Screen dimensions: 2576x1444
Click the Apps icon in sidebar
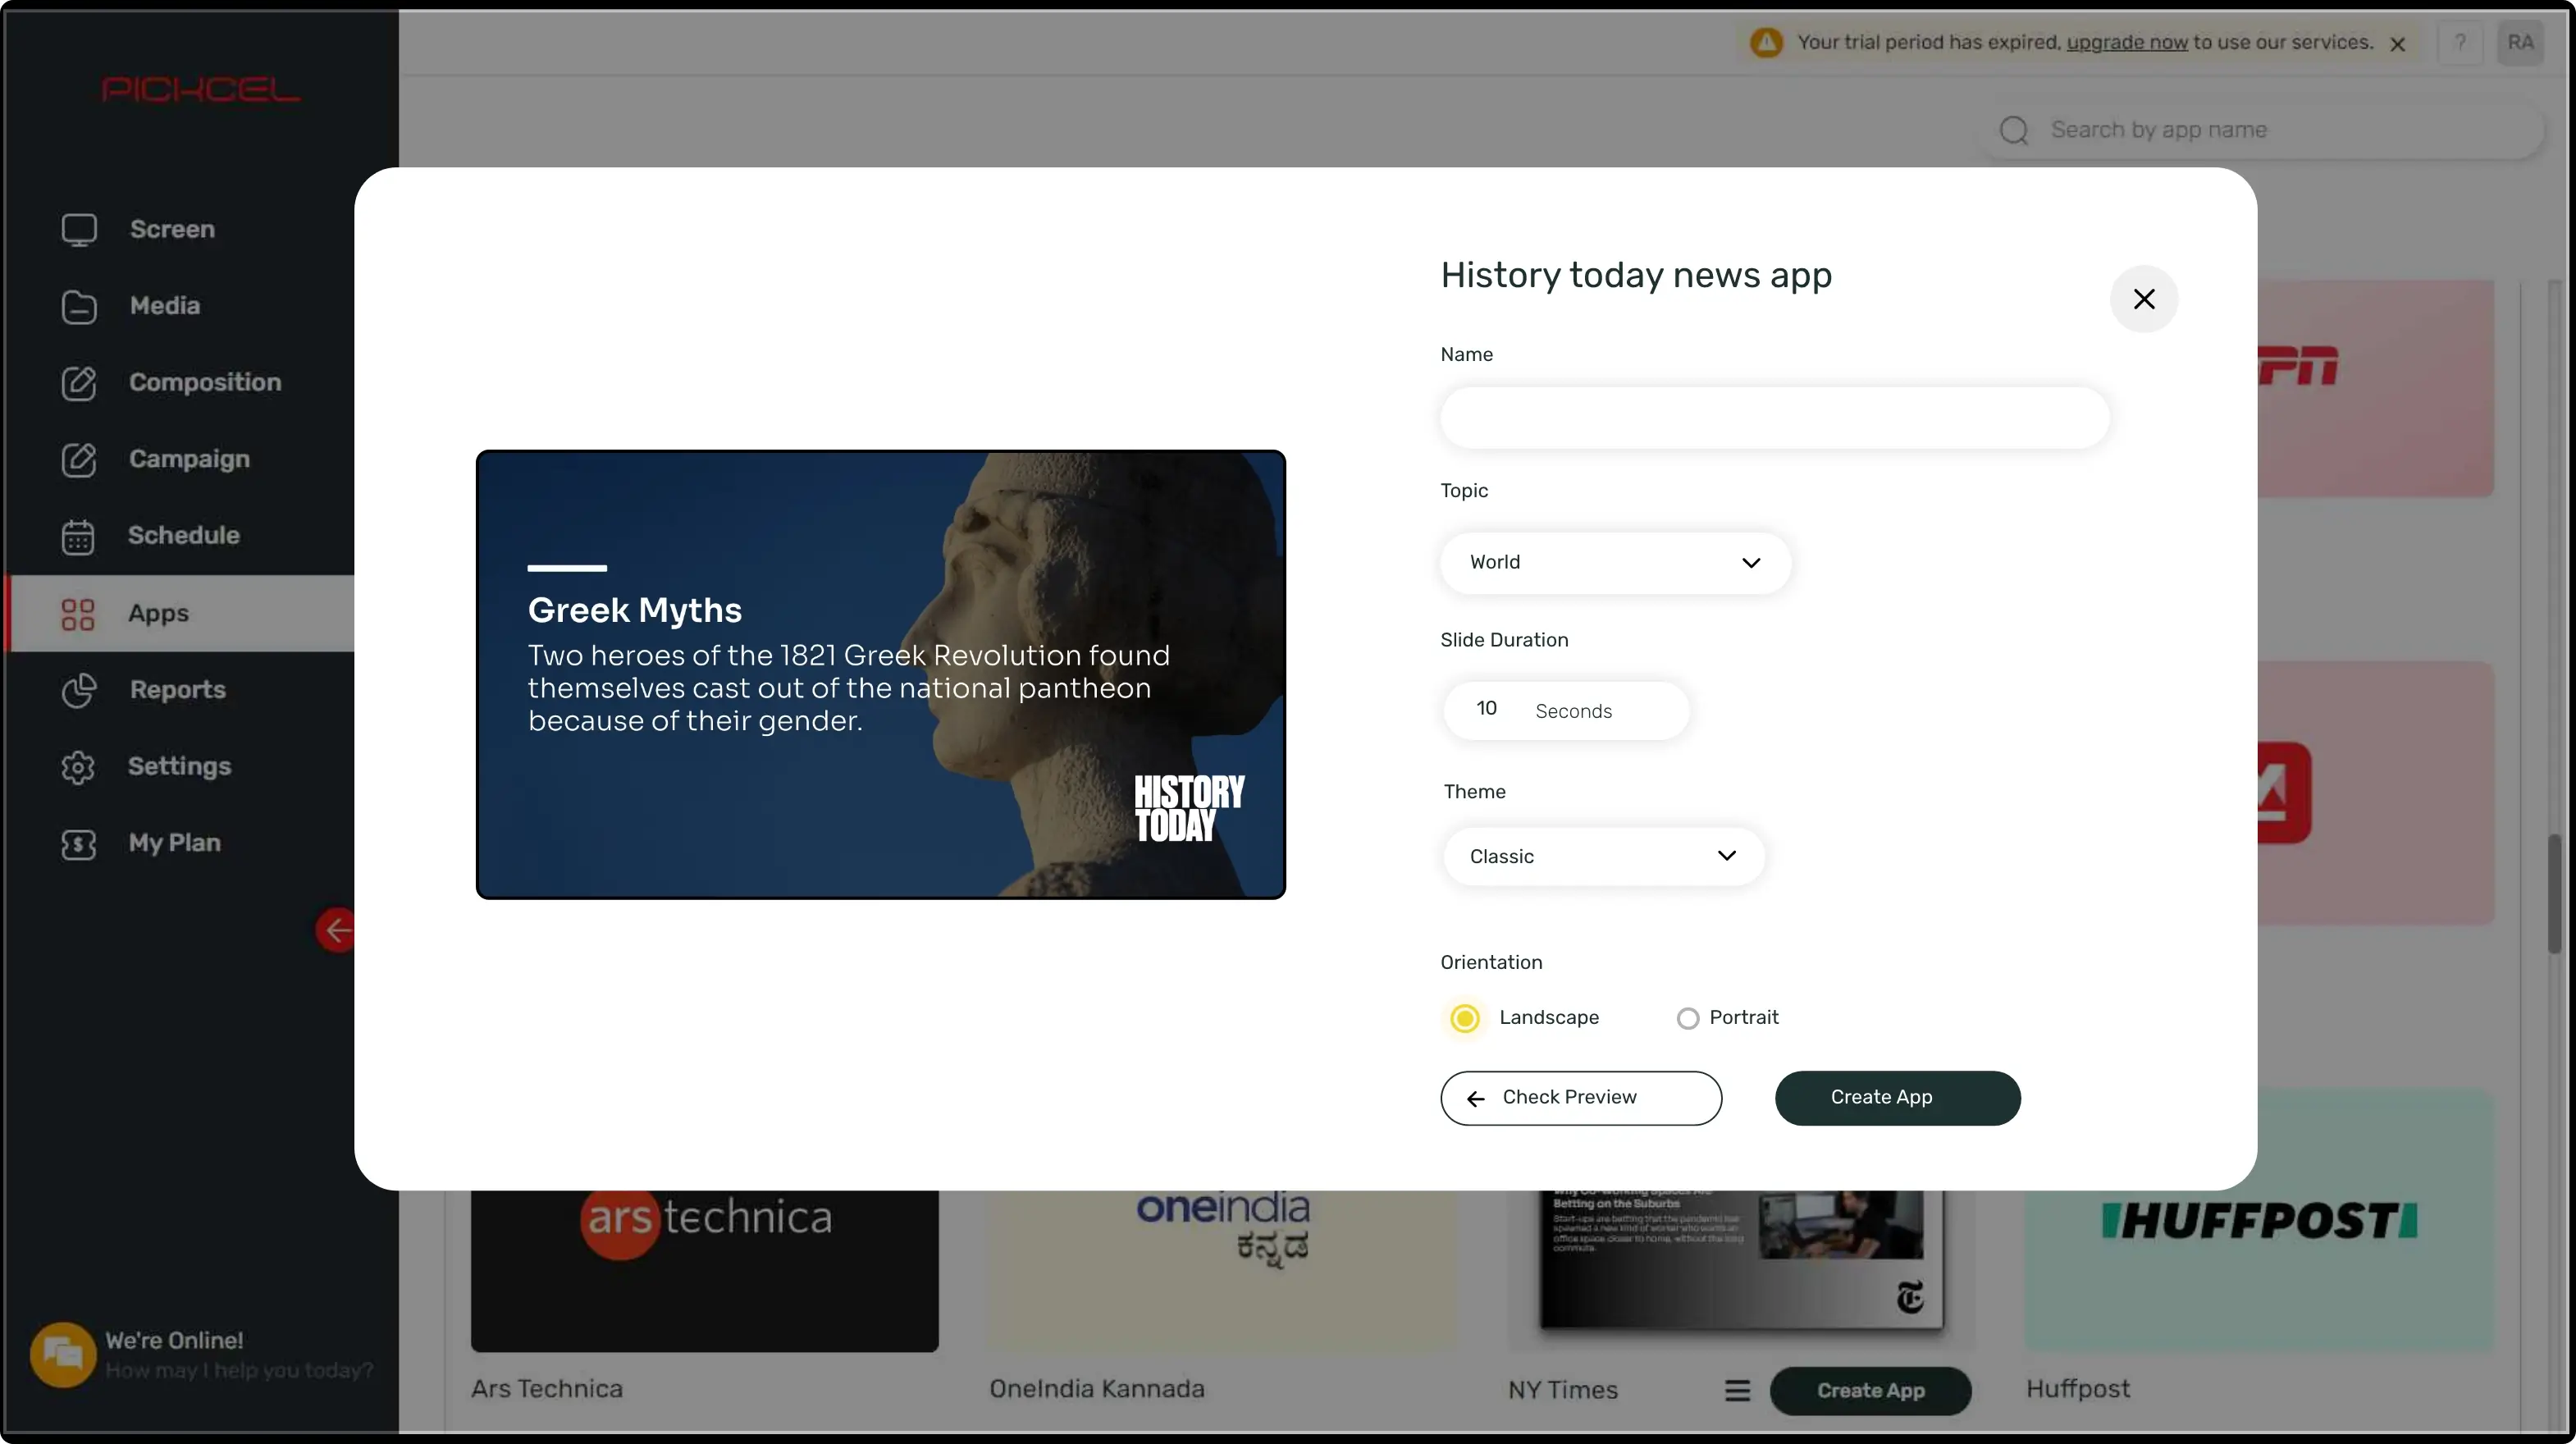(x=76, y=614)
